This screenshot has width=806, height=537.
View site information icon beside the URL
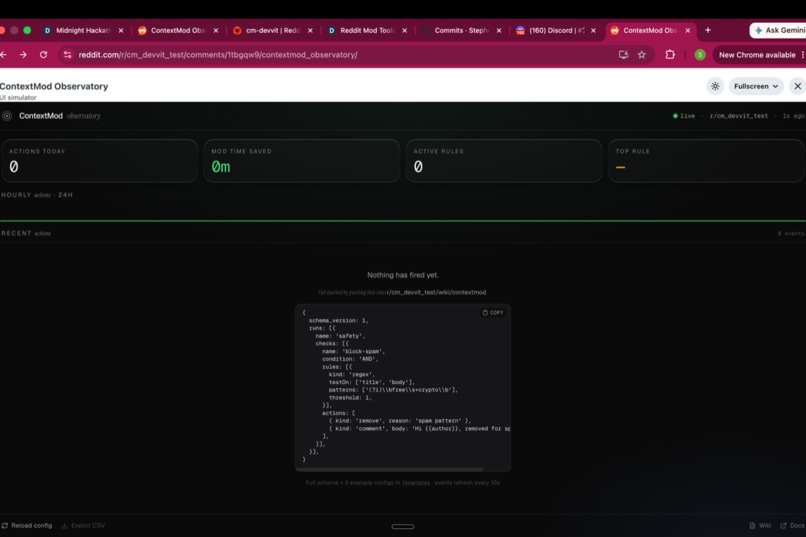point(67,54)
